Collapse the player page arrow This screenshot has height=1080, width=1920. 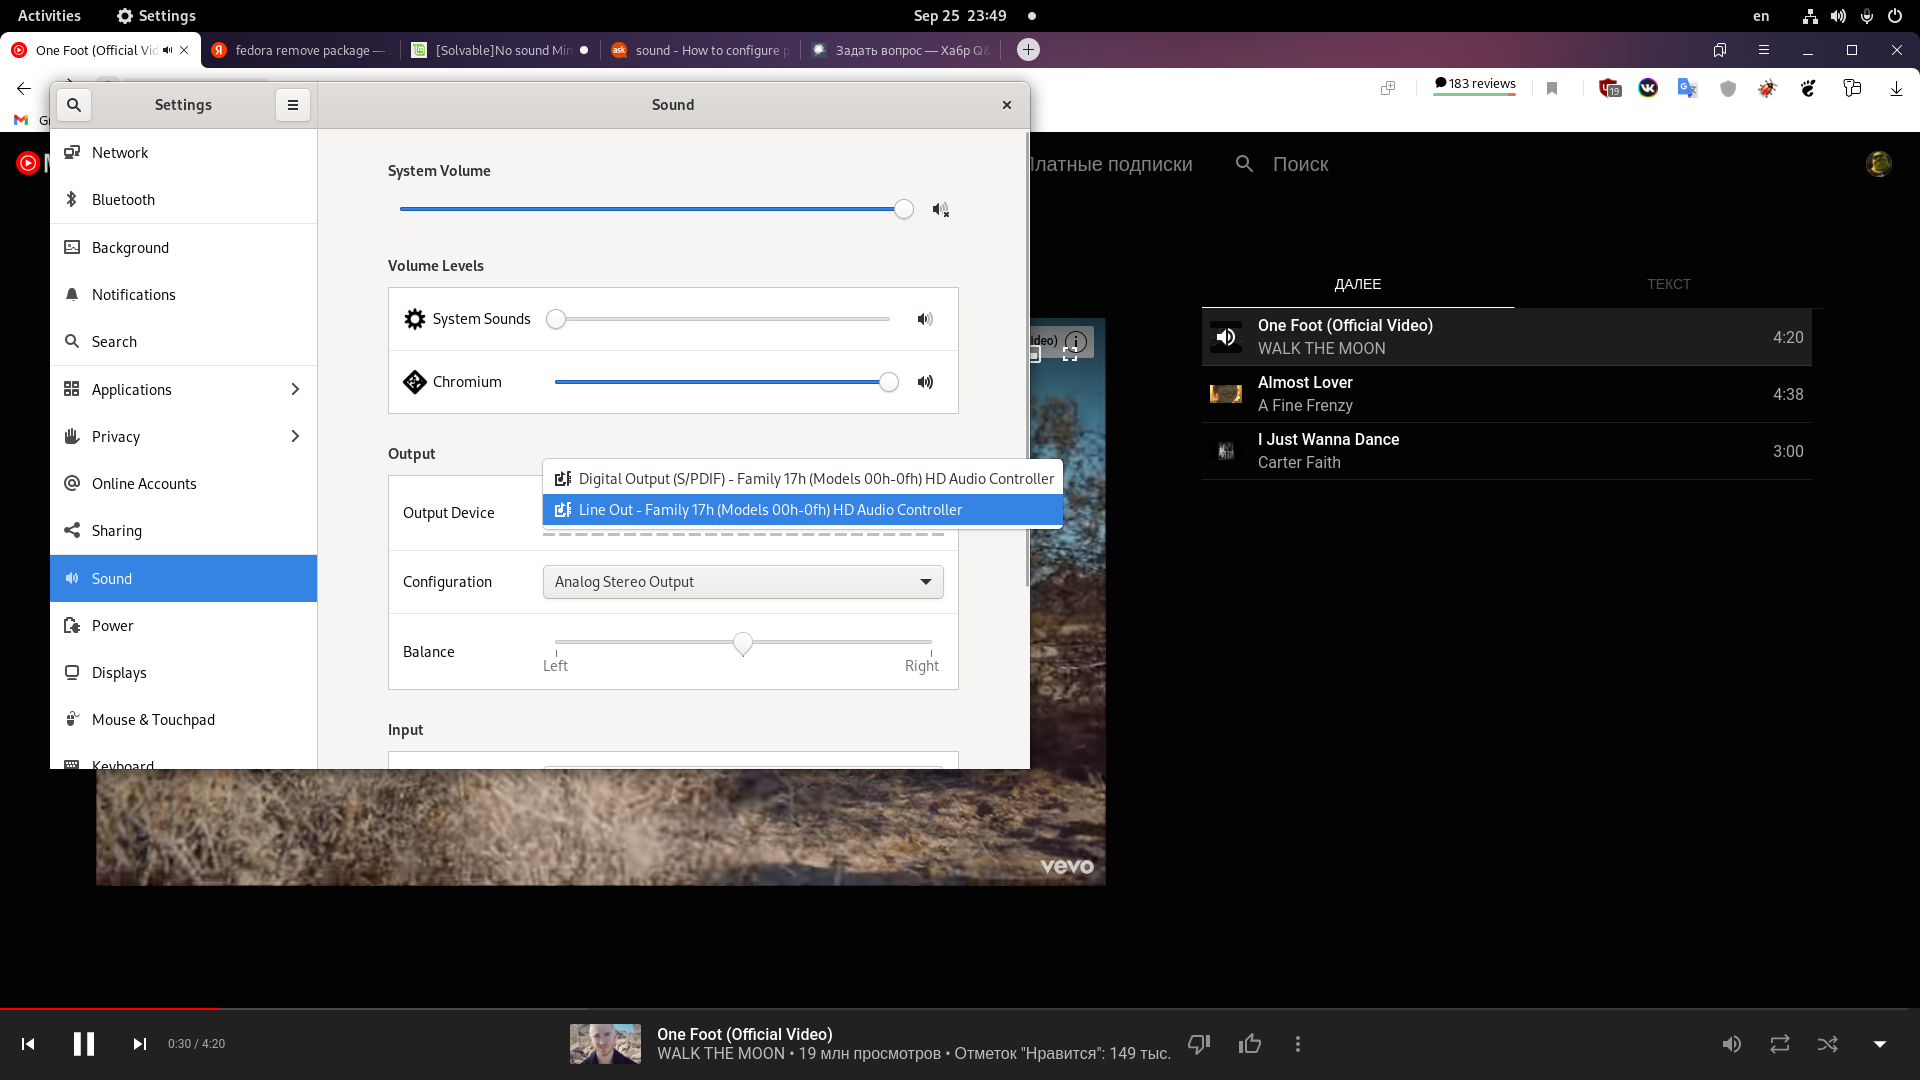click(x=1880, y=1044)
